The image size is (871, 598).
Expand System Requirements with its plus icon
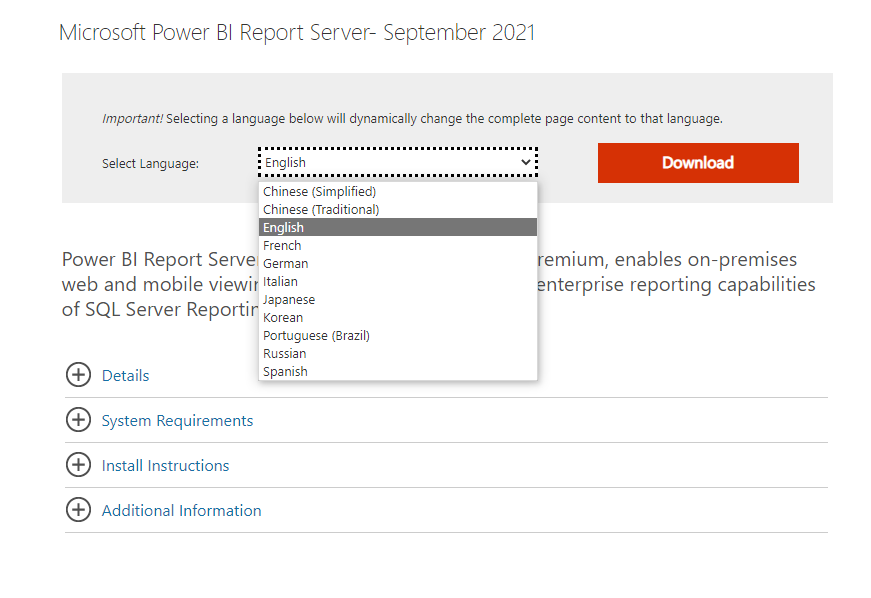click(x=78, y=420)
